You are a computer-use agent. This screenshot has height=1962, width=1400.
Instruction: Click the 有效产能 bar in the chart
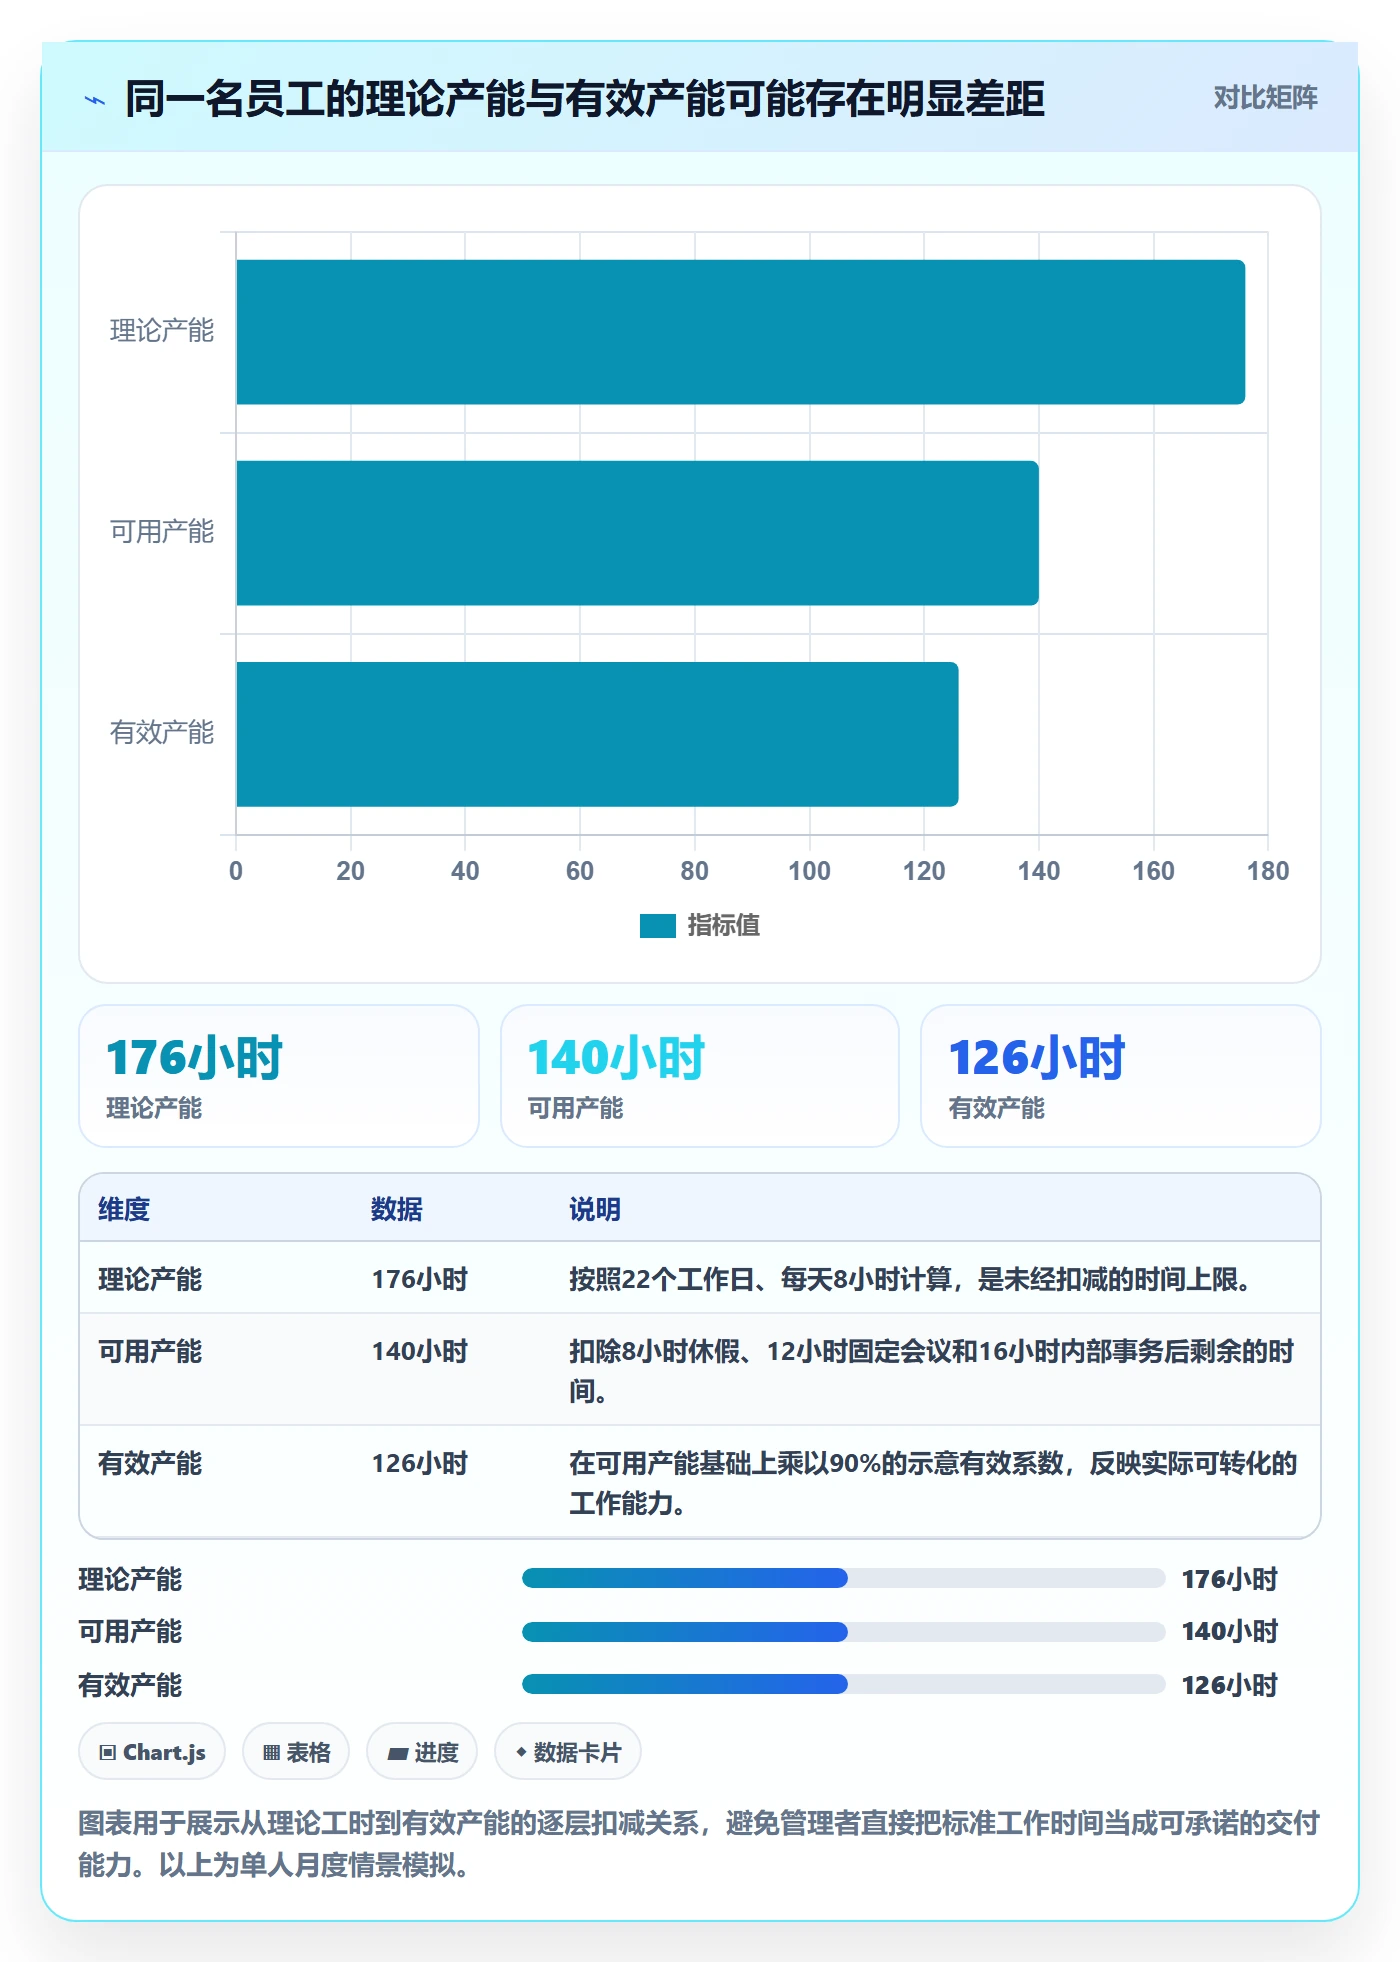[598, 734]
